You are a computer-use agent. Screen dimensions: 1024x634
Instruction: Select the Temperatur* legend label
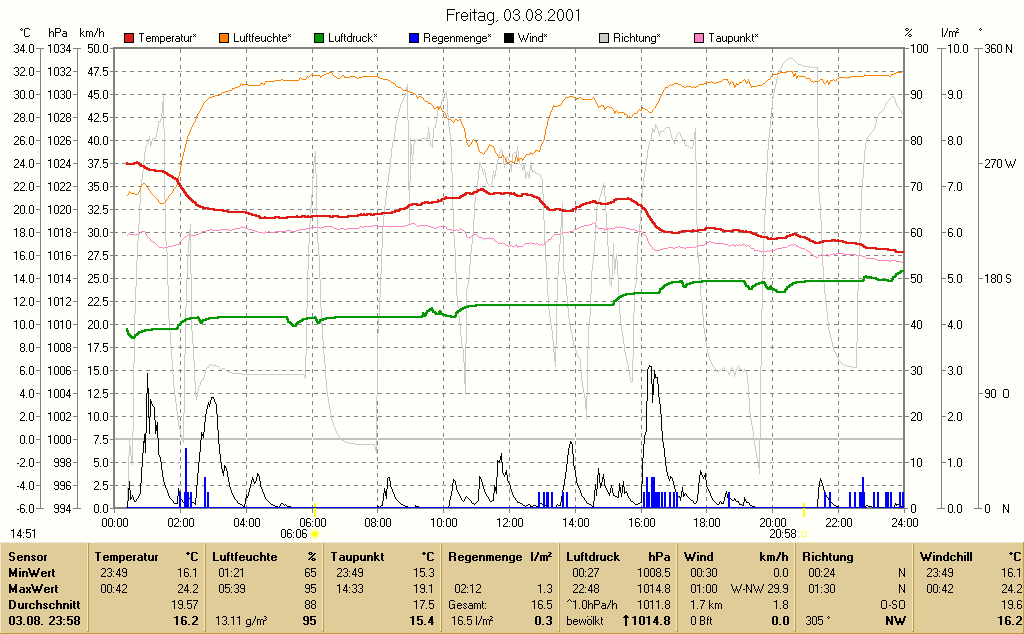(x=167, y=39)
